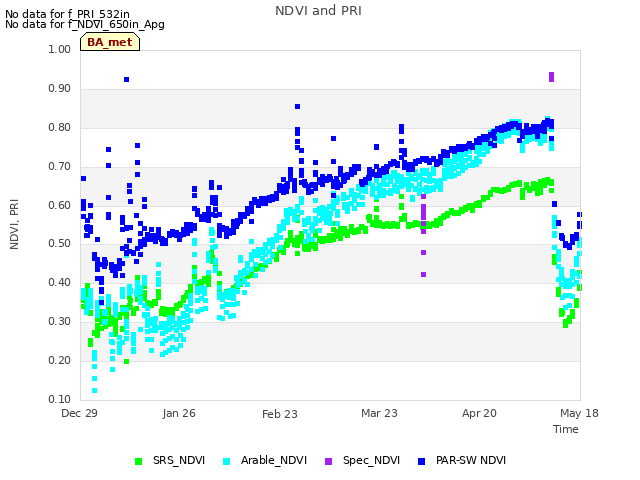Viewport: 640px width, 480px height.
Task: Click the 0.60 y-axis tick label
Action: click(x=60, y=205)
